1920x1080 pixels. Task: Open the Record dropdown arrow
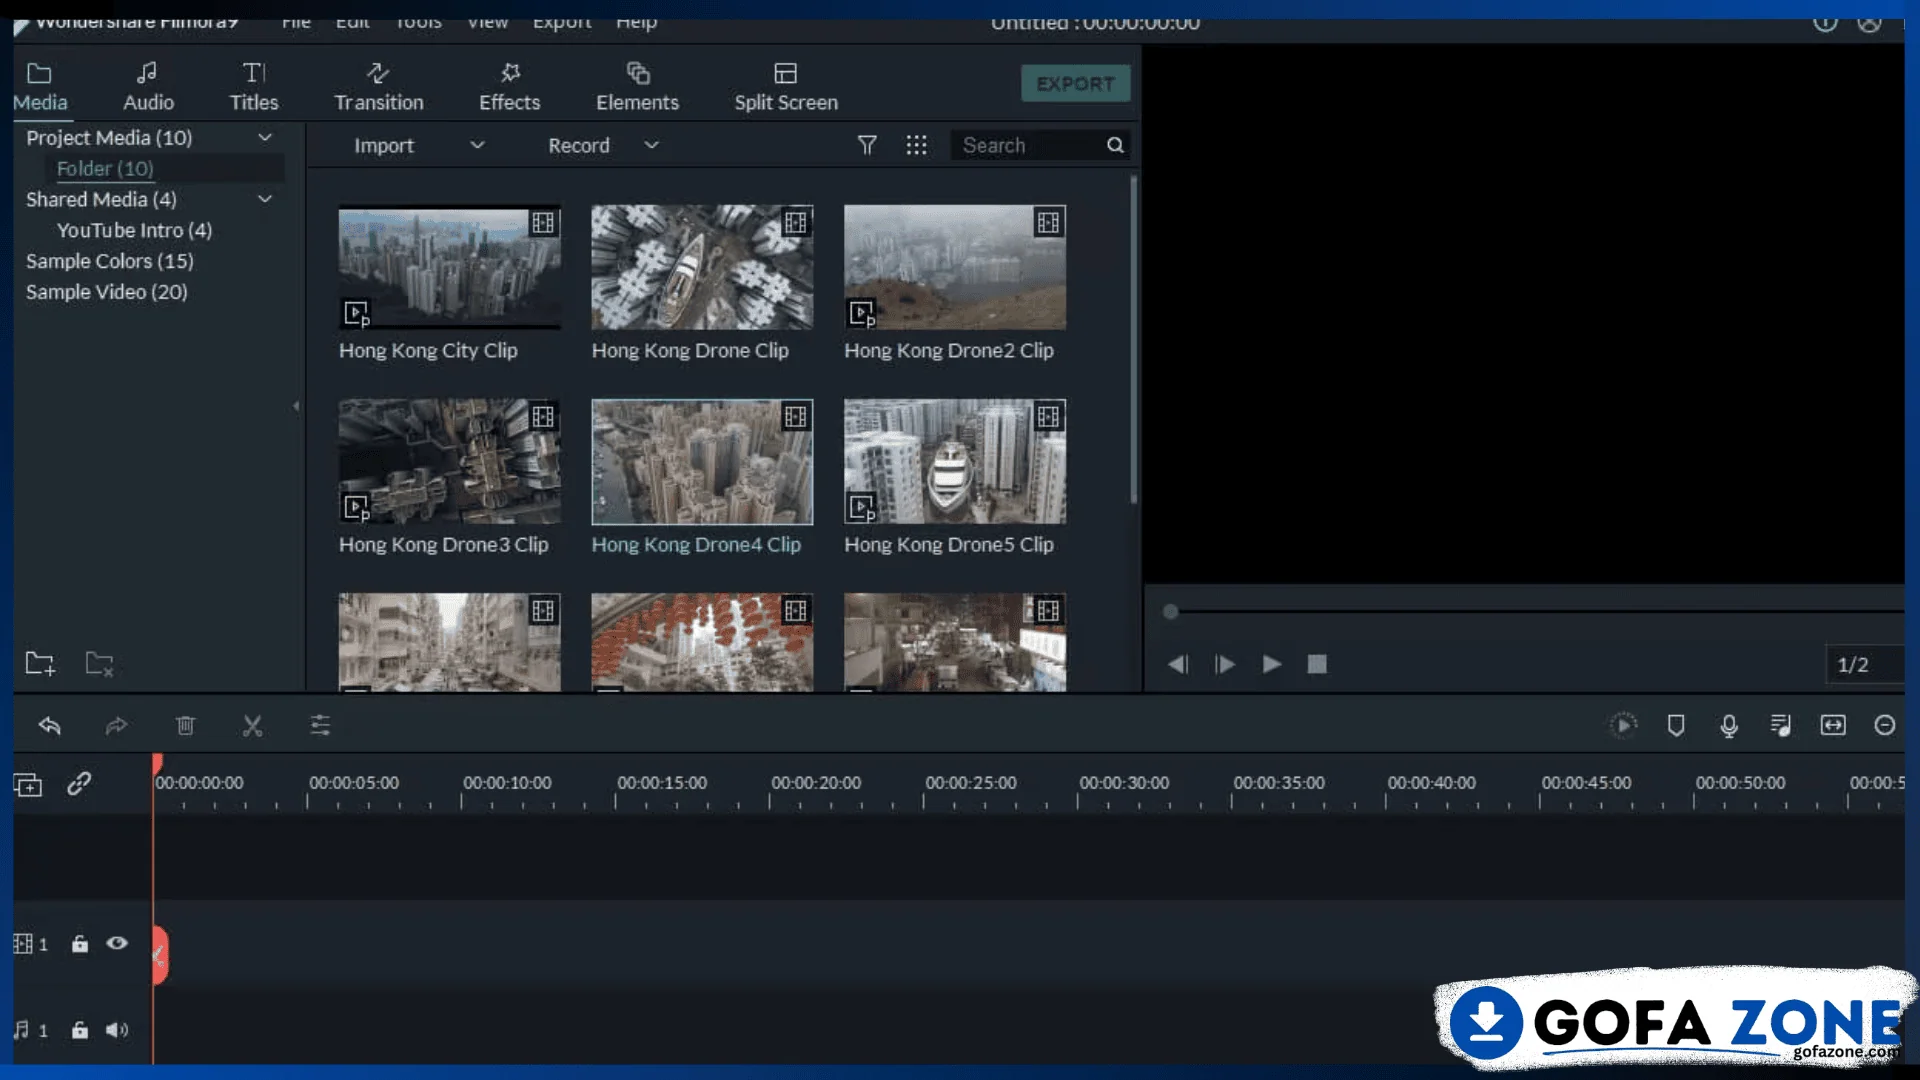652,145
